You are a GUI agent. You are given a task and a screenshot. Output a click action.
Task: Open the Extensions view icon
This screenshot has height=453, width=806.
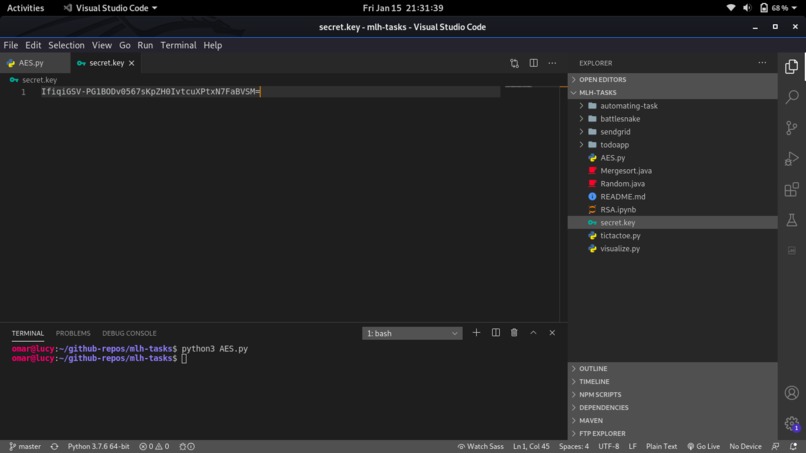coord(792,189)
